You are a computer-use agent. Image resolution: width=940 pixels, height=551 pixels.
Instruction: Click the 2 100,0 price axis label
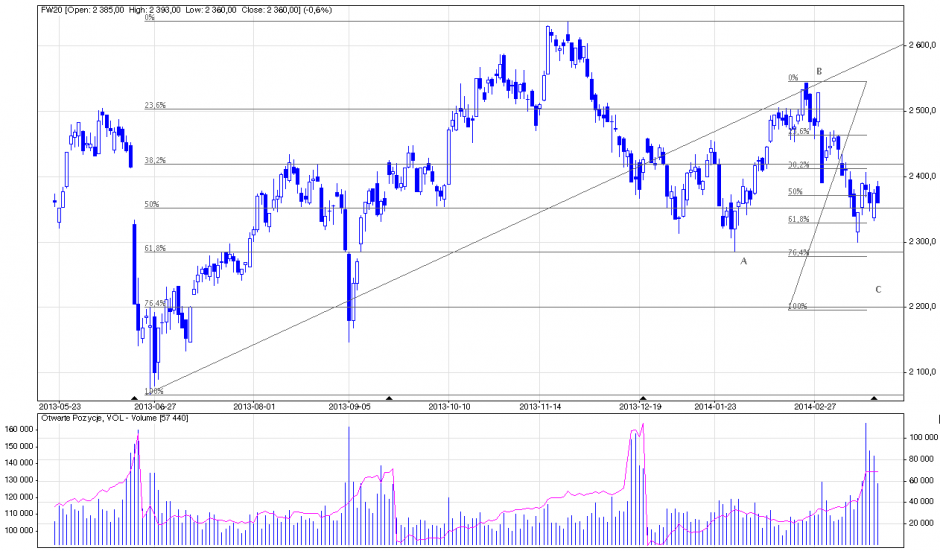[x=918, y=373]
